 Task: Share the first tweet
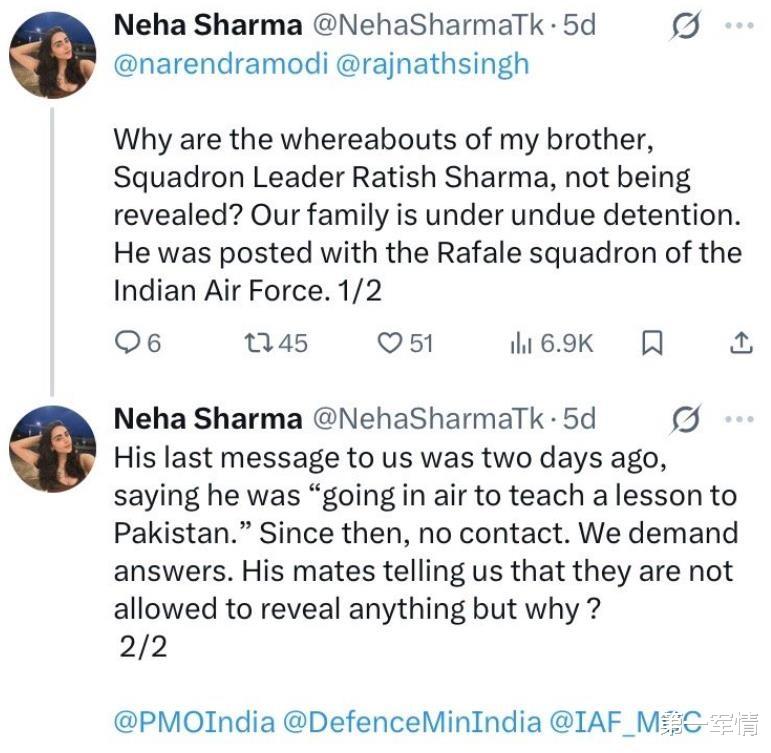740,344
